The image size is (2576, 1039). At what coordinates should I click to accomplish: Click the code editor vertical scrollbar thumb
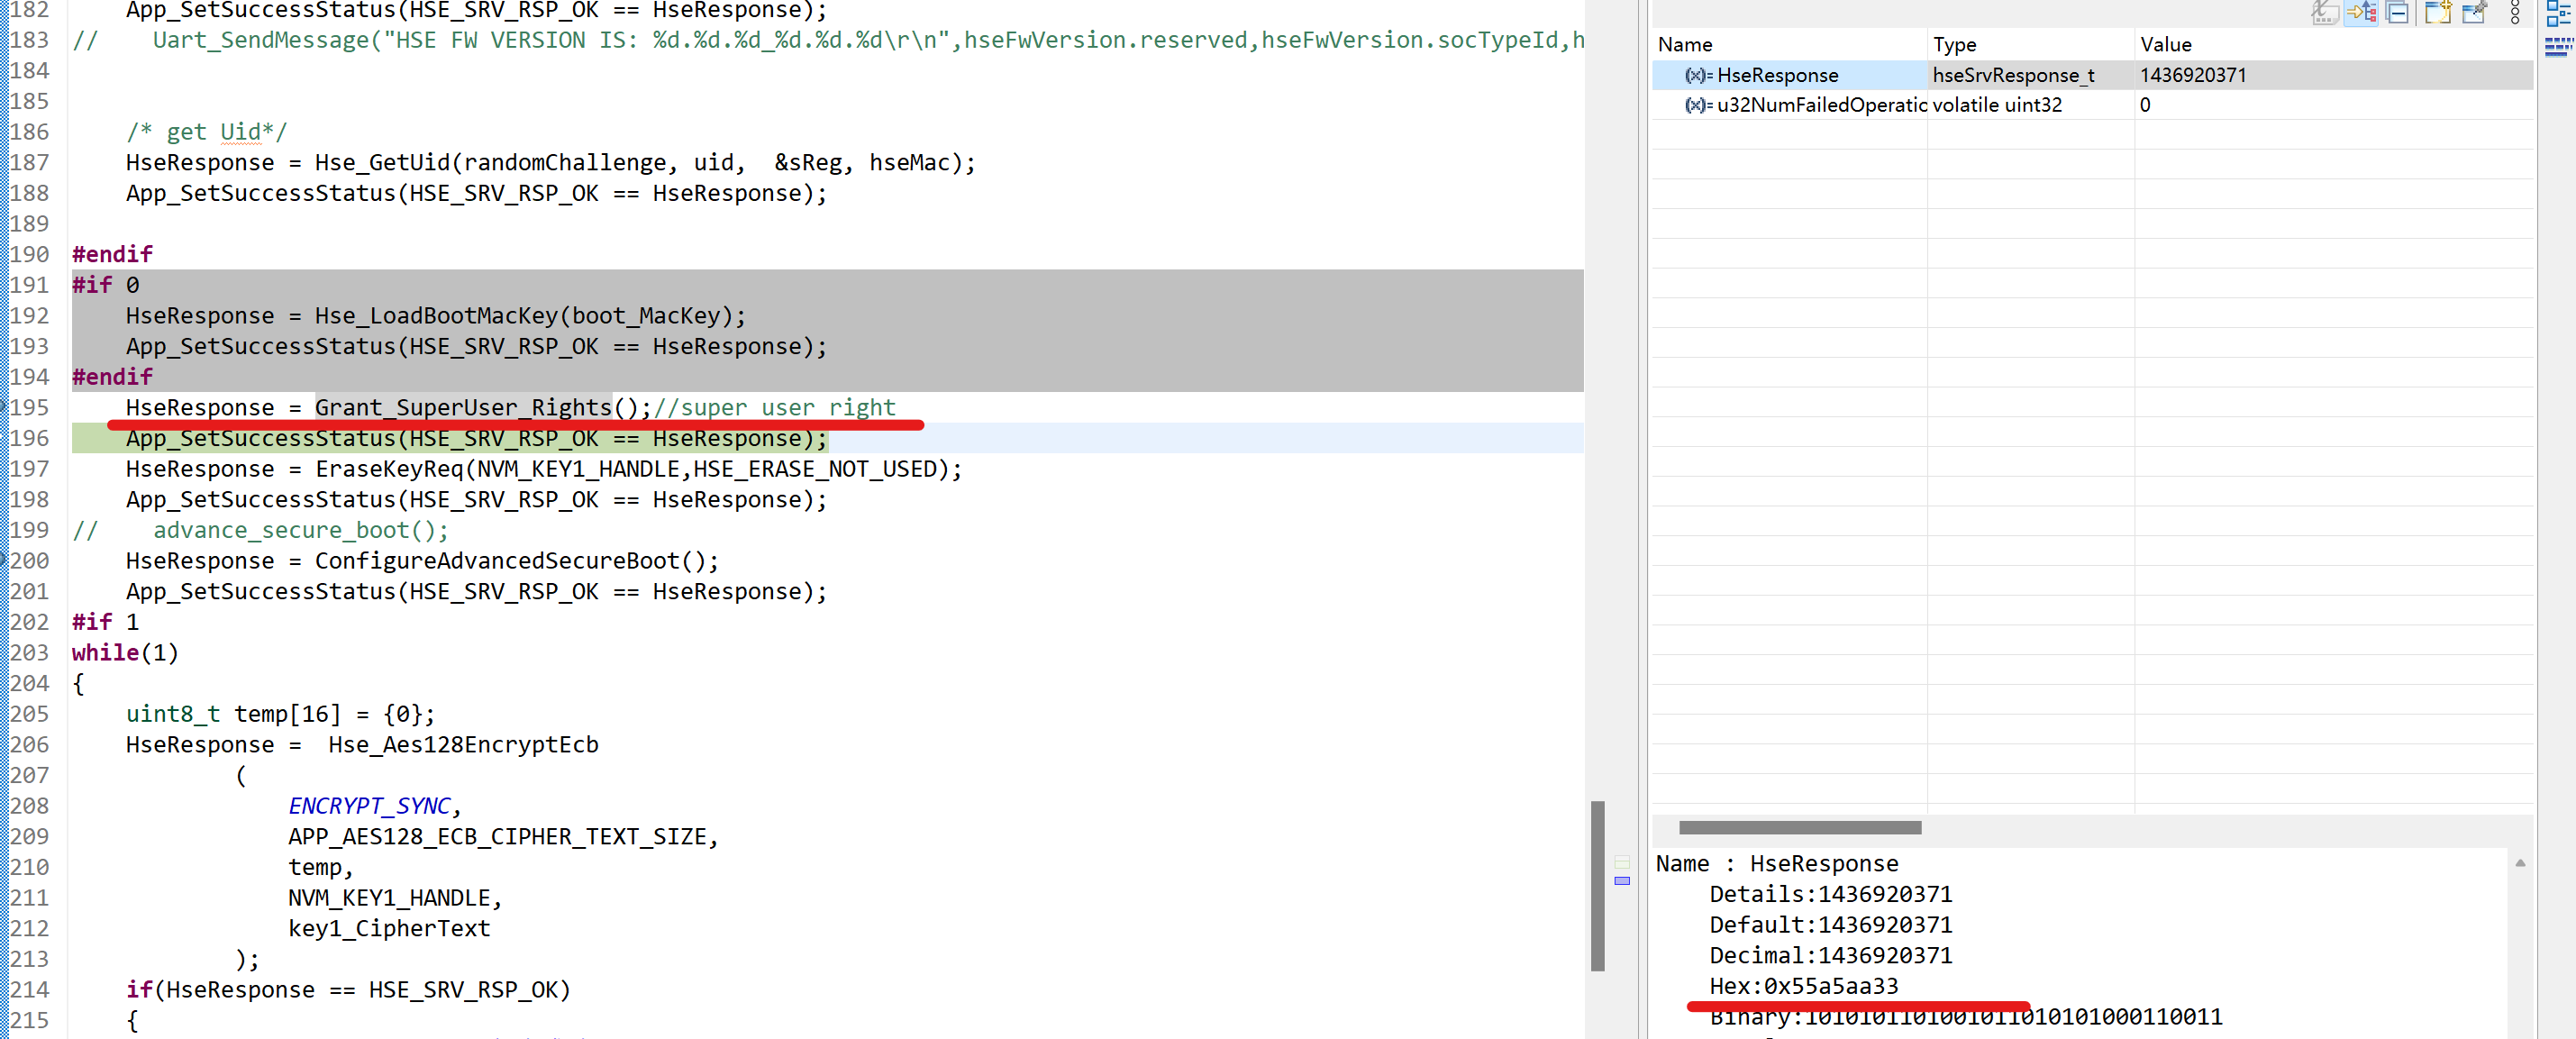pos(1598,886)
